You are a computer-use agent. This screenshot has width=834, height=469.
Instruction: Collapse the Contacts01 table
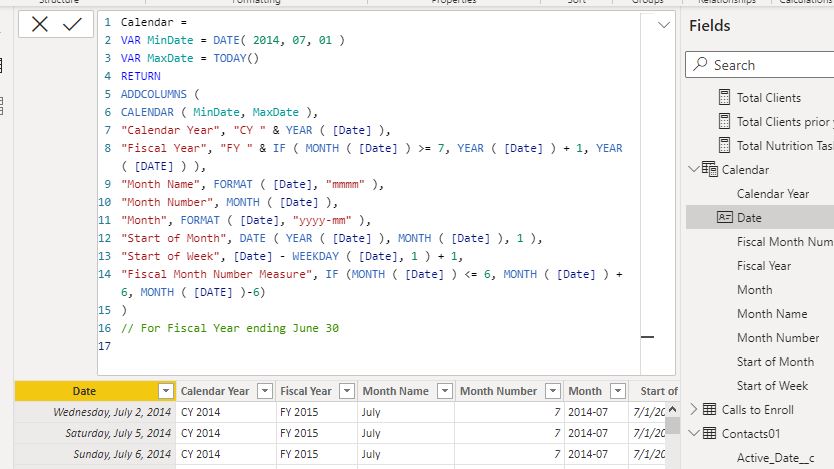point(694,433)
